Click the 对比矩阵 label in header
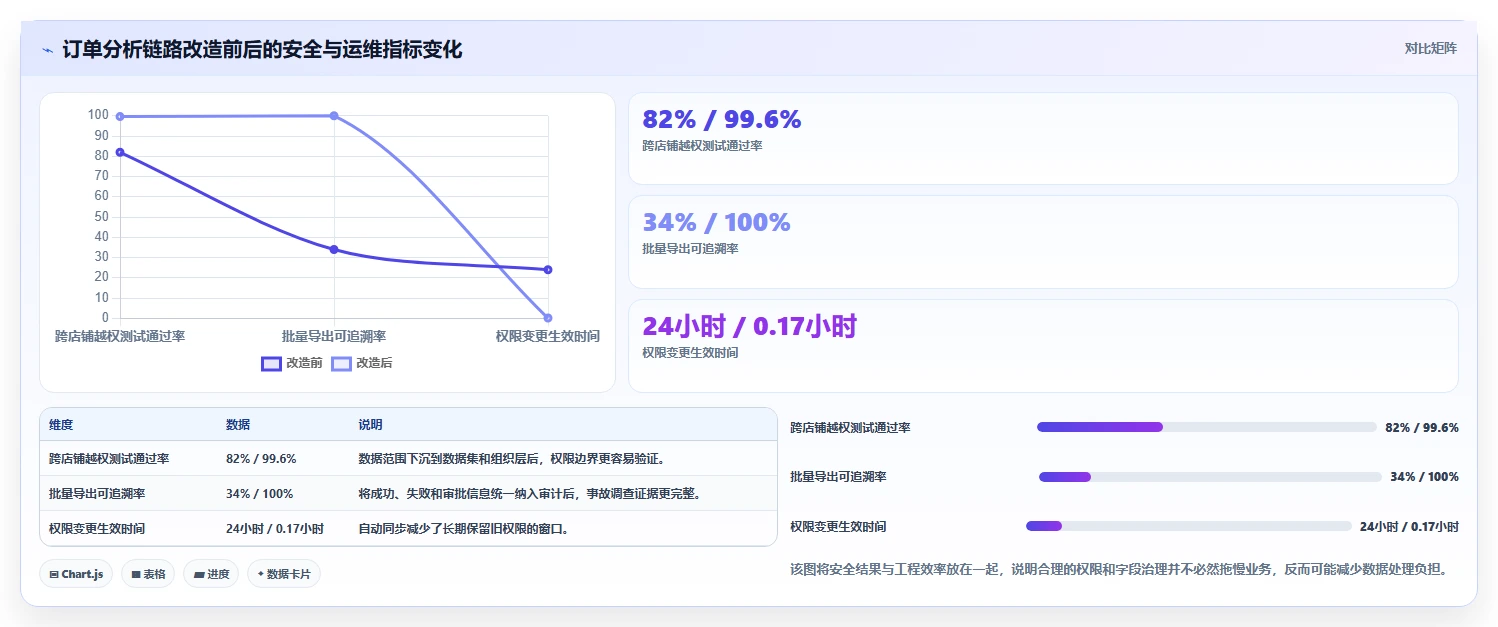Viewport: 1498px width, 627px height. click(x=1431, y=48)
